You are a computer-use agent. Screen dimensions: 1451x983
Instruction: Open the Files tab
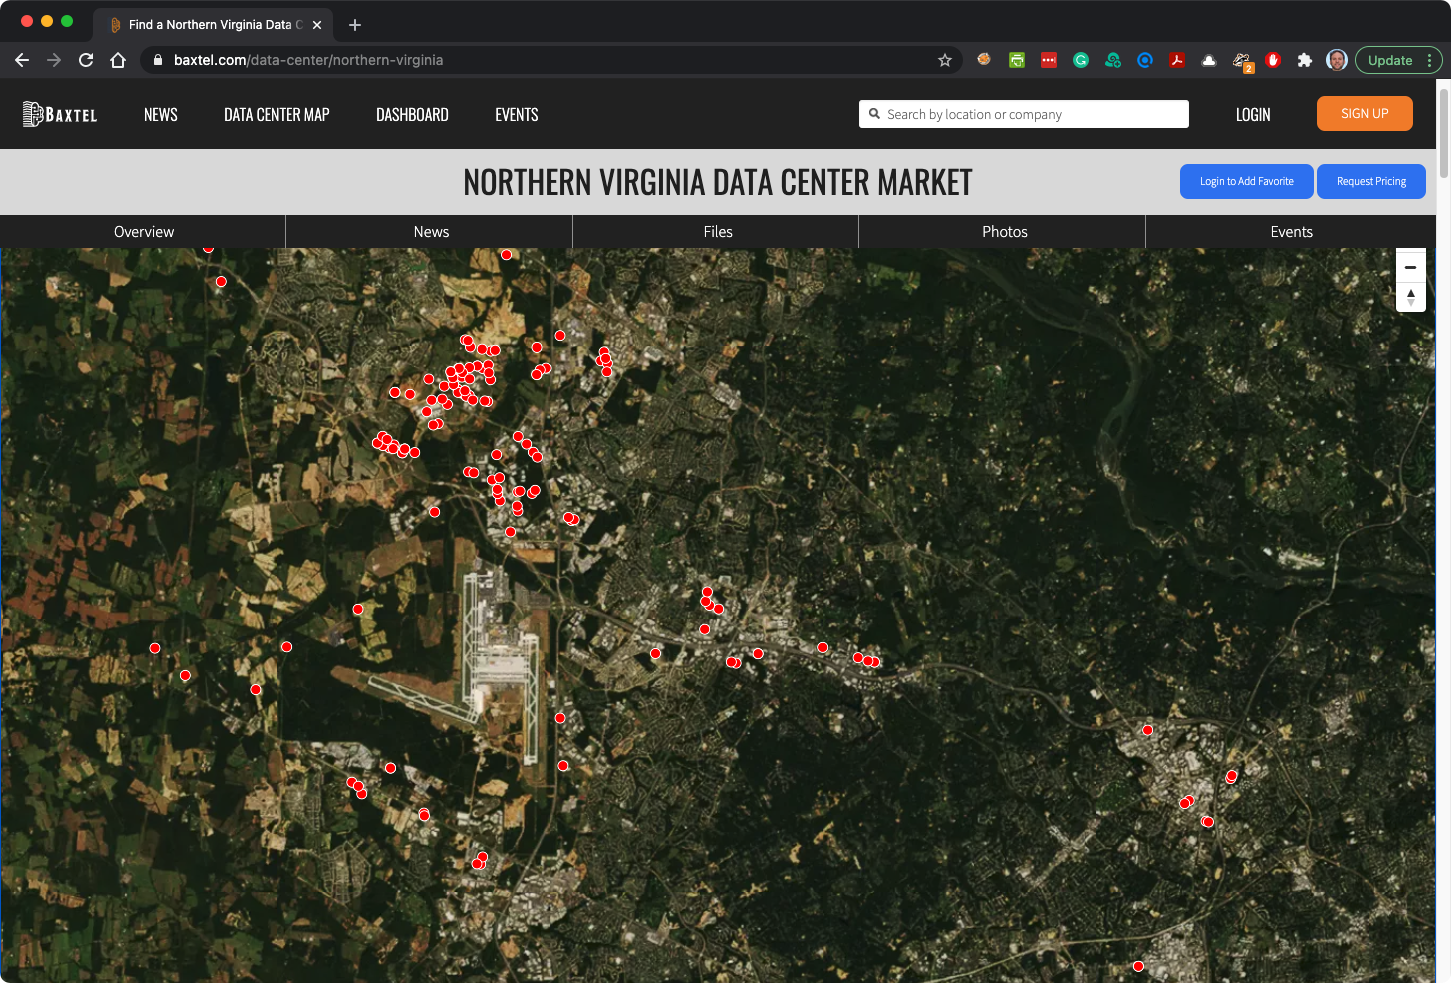click(717, 232)
